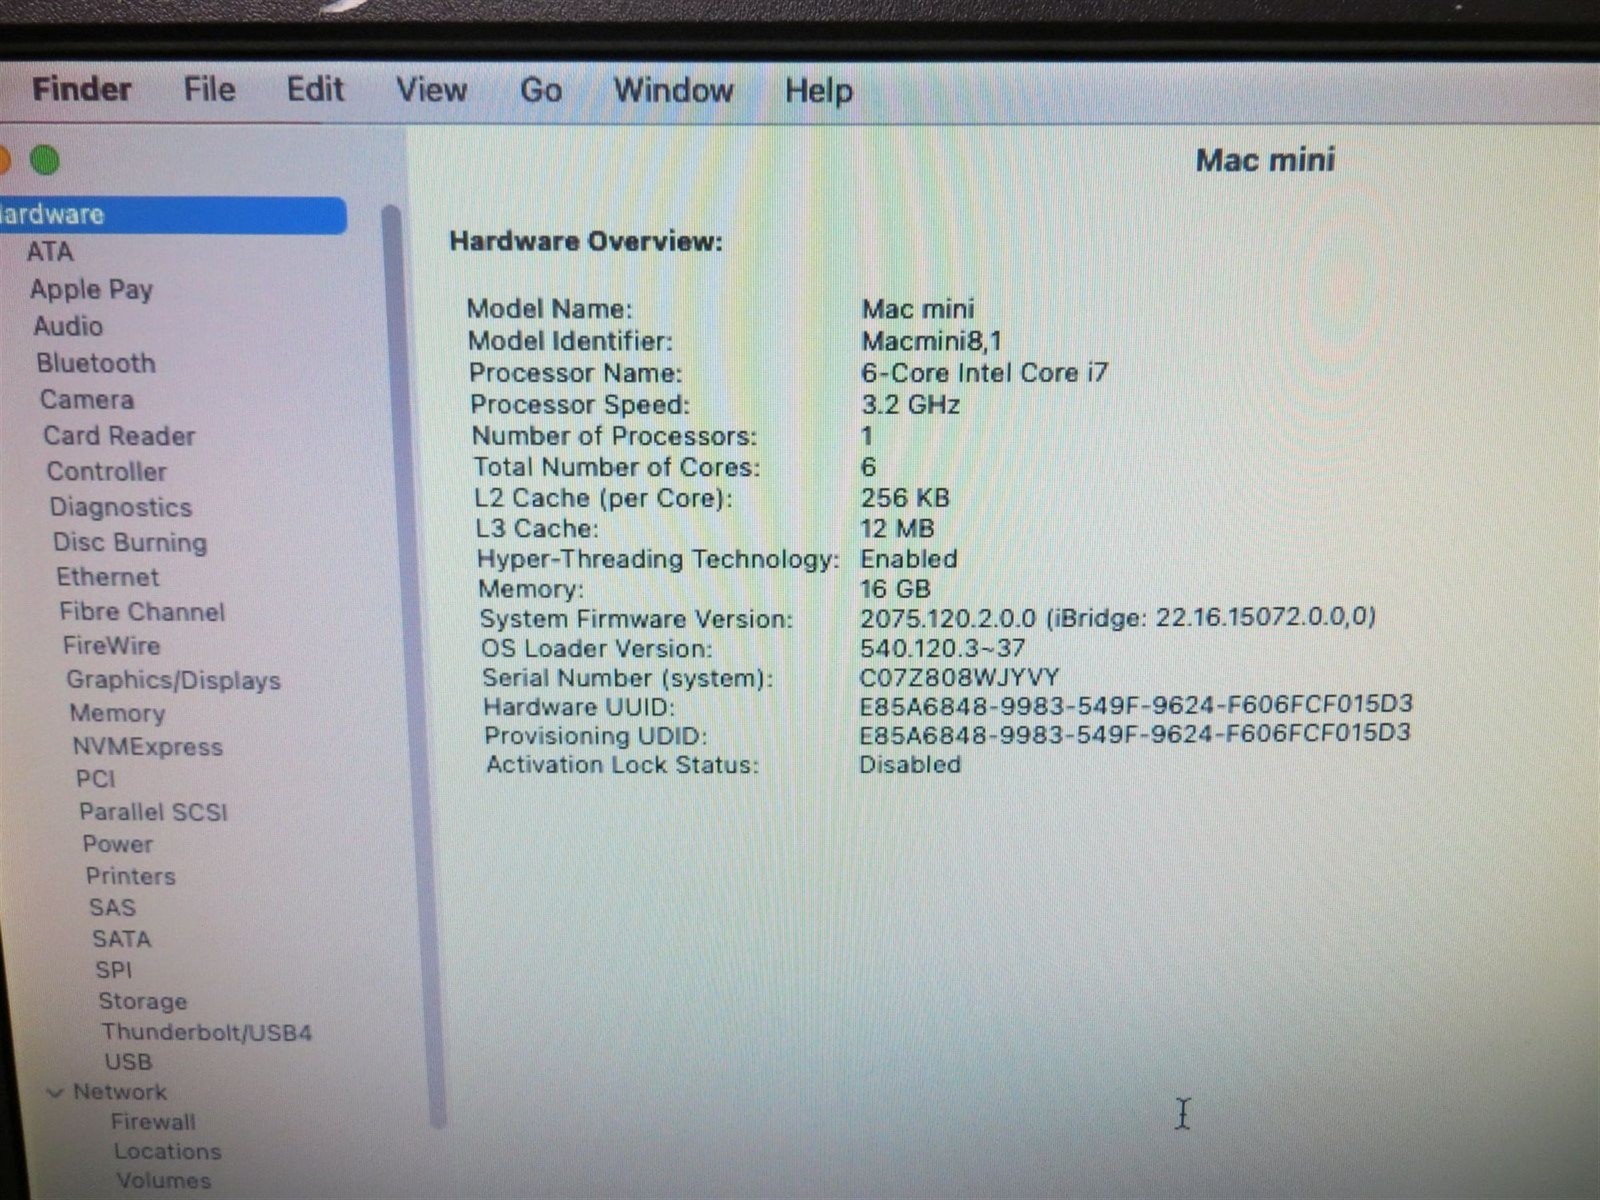Click the green zoom window button

(45, 160)
